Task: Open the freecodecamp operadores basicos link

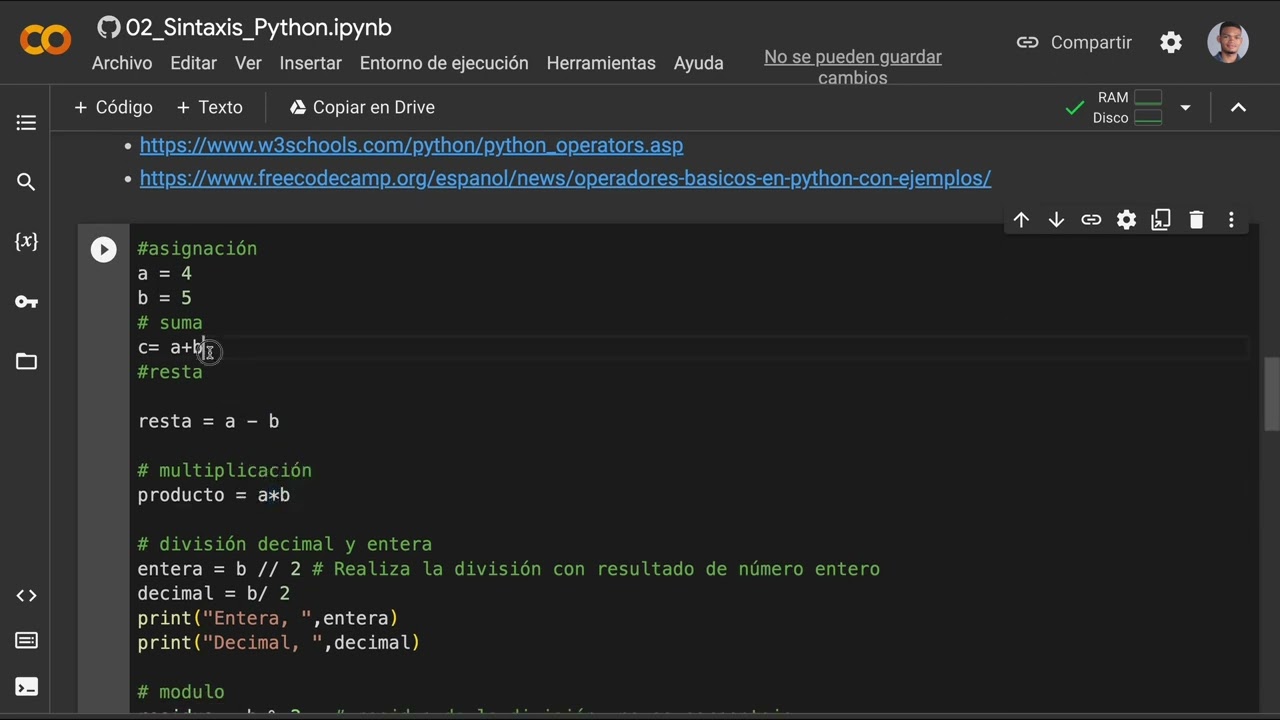Action: click(x=565, y=178)
